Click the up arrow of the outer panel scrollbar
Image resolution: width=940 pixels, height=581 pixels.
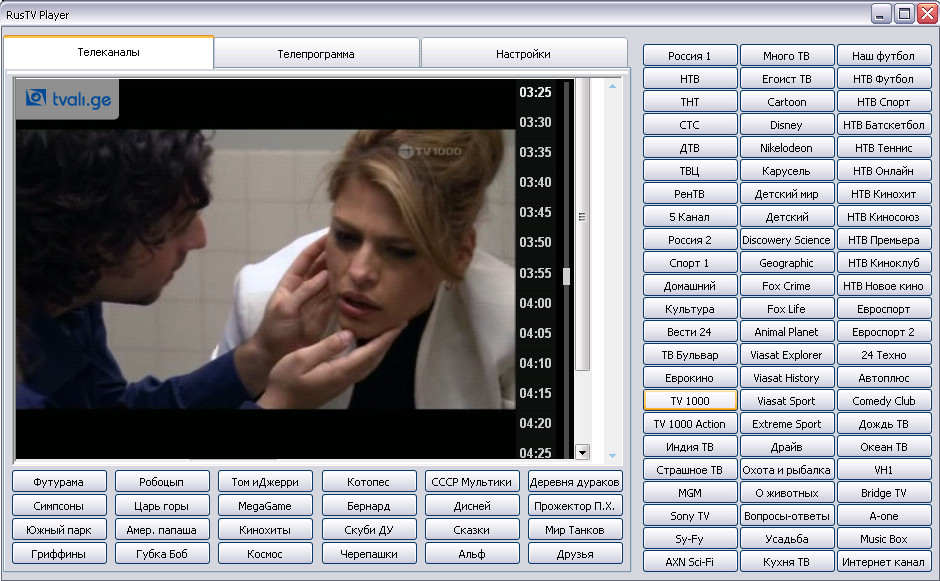pyautogui.click(x=612, y=86)
